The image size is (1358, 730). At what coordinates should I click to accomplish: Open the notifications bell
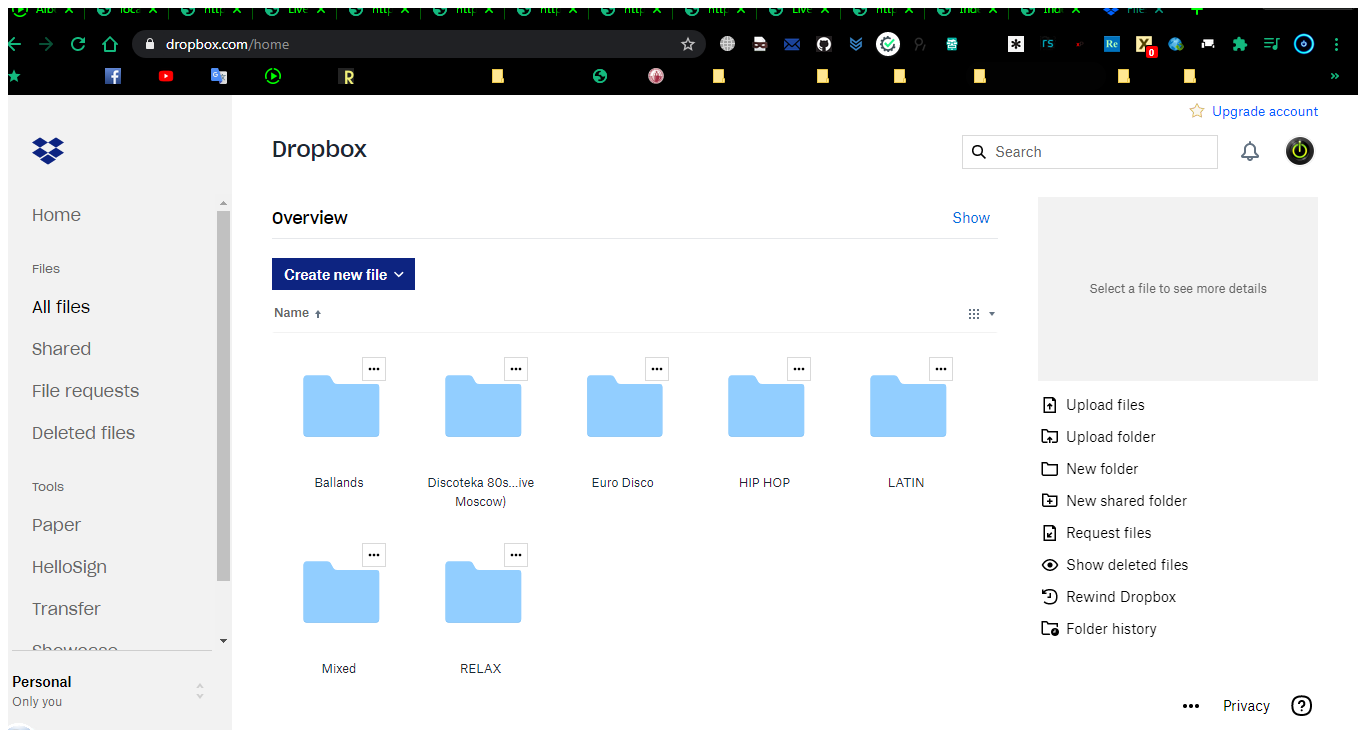click(x=1249, y=152)
